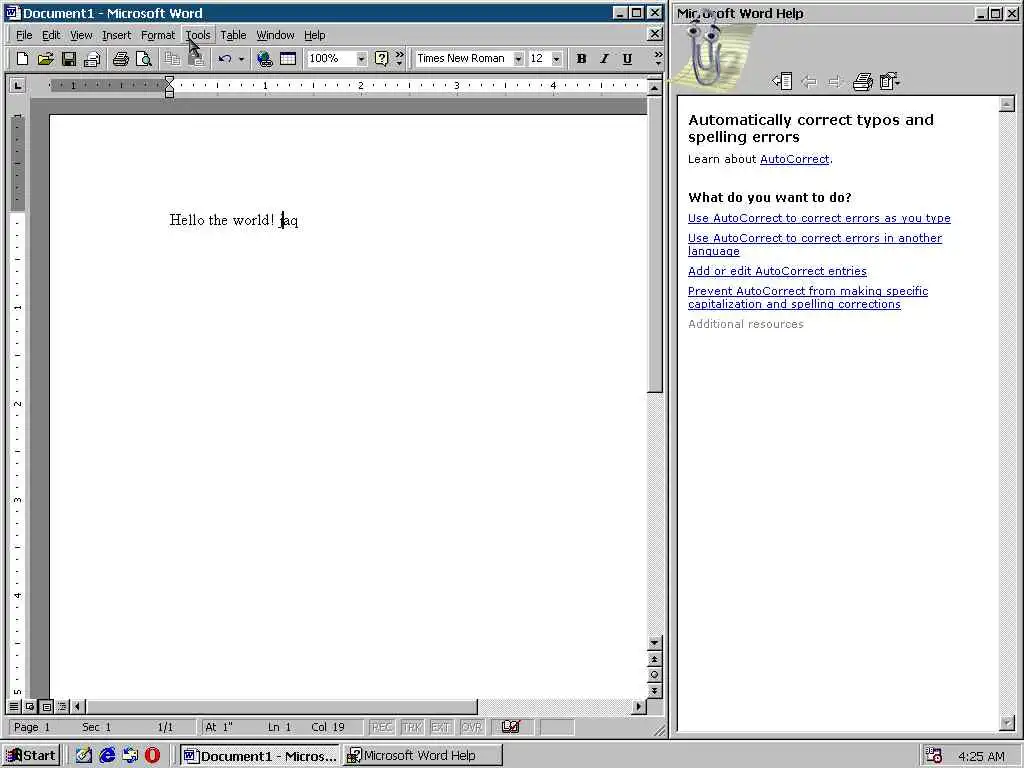The height and width of the screenshot is (768, 1024).
Task: Create a new blank document from toolbar
Action: 22,59
